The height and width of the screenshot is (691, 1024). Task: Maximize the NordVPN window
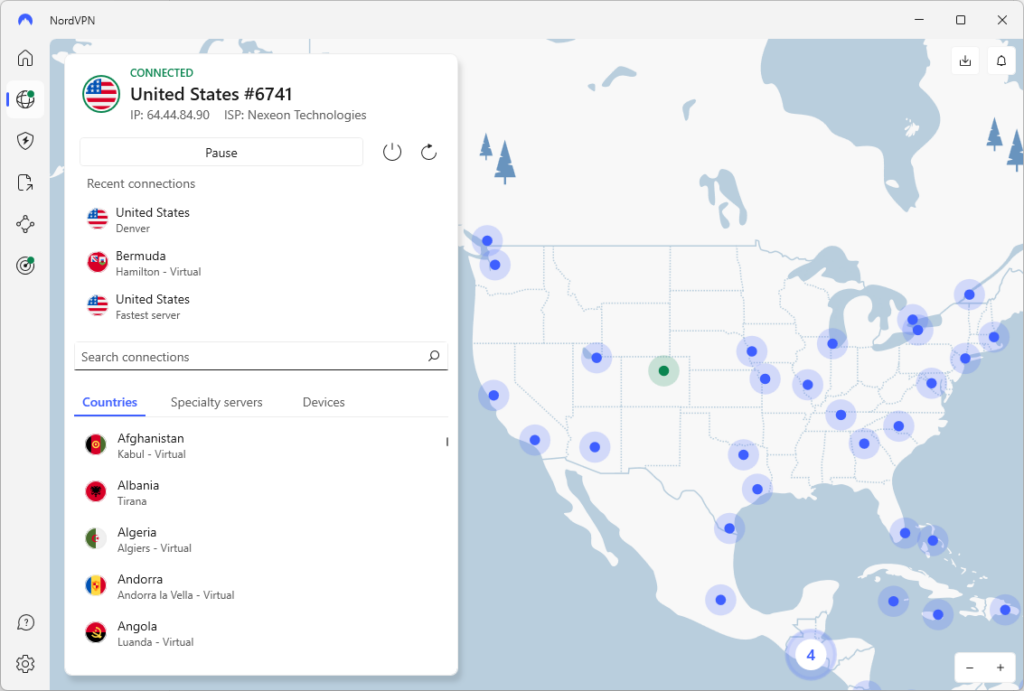point(961,20)
